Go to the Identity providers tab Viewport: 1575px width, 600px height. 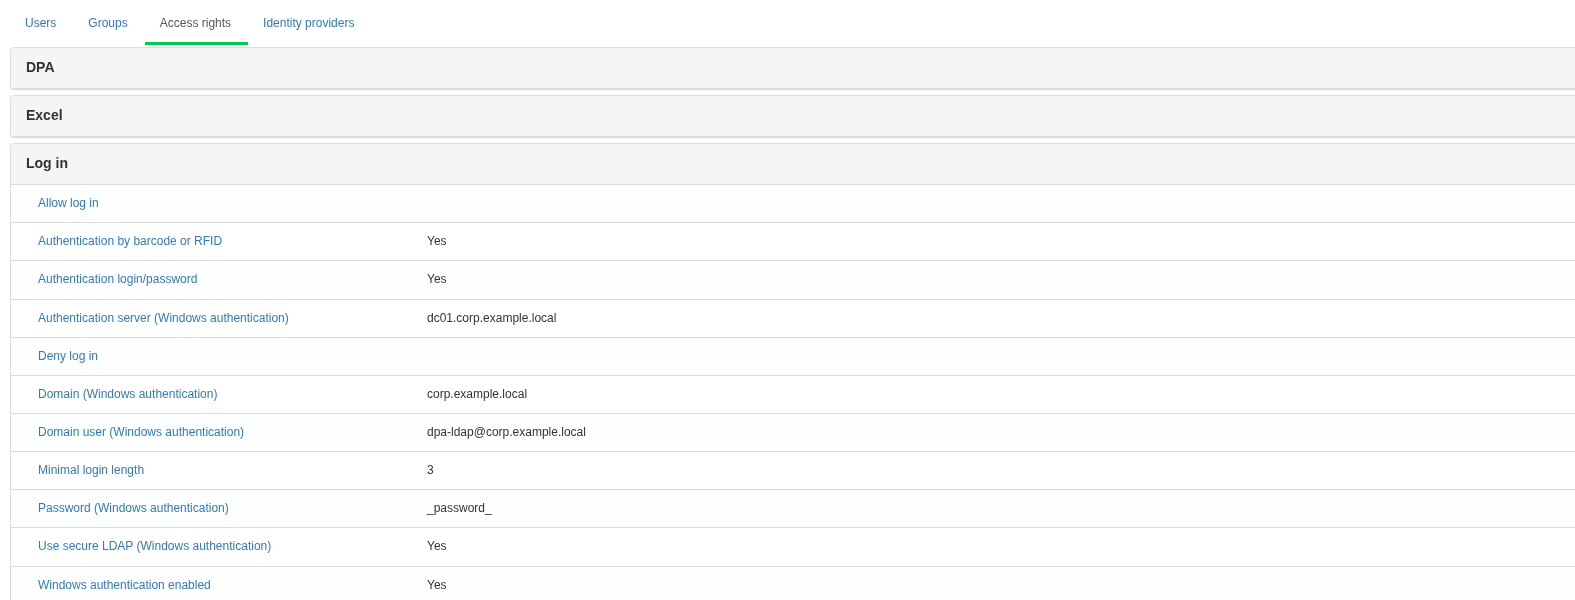coord(308,23)
